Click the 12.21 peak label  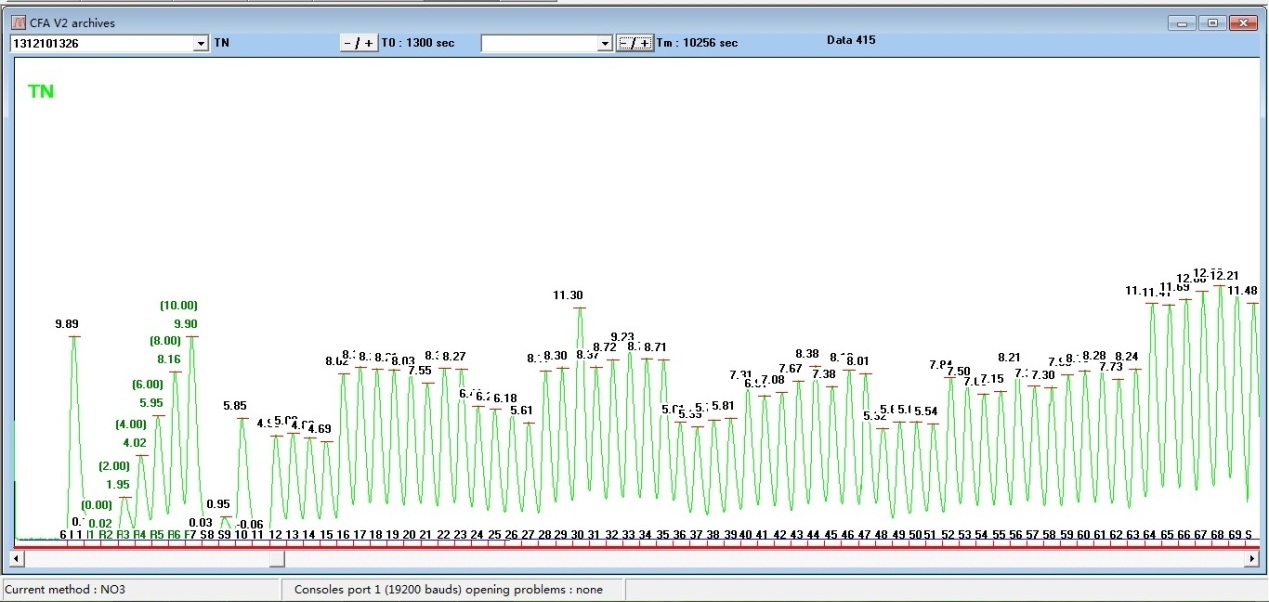click(x=1225, y=276)
